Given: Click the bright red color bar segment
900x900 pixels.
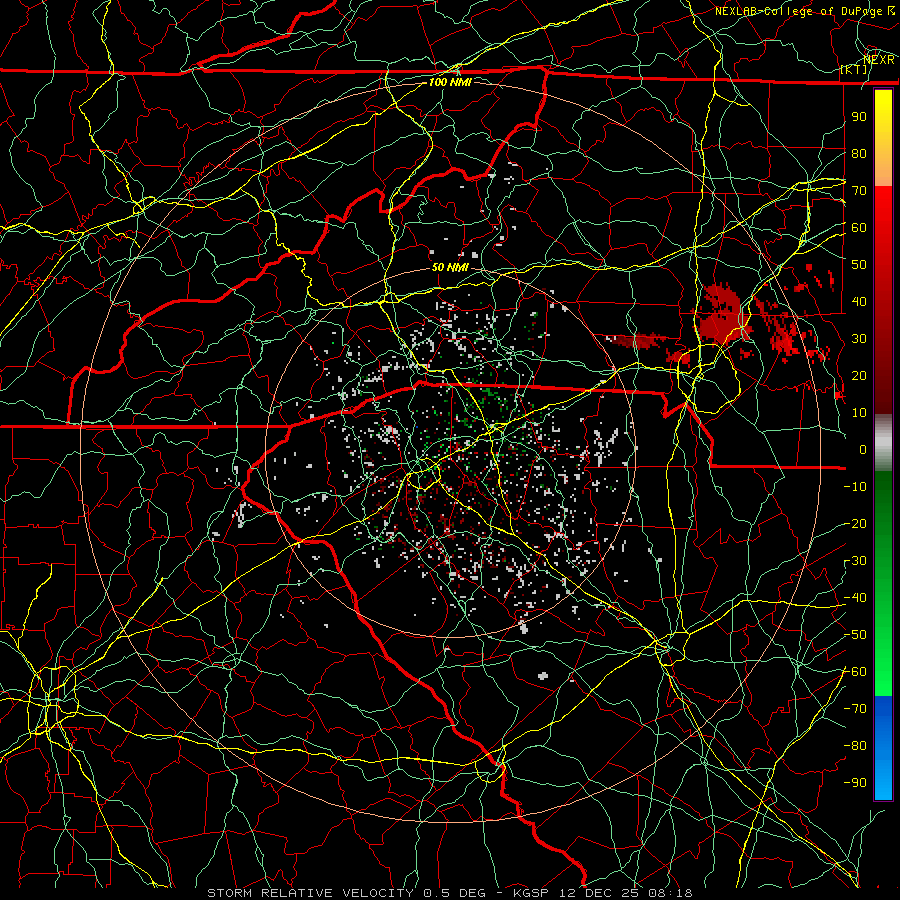Looking at the screenshot, I should [x=883, y=298].
